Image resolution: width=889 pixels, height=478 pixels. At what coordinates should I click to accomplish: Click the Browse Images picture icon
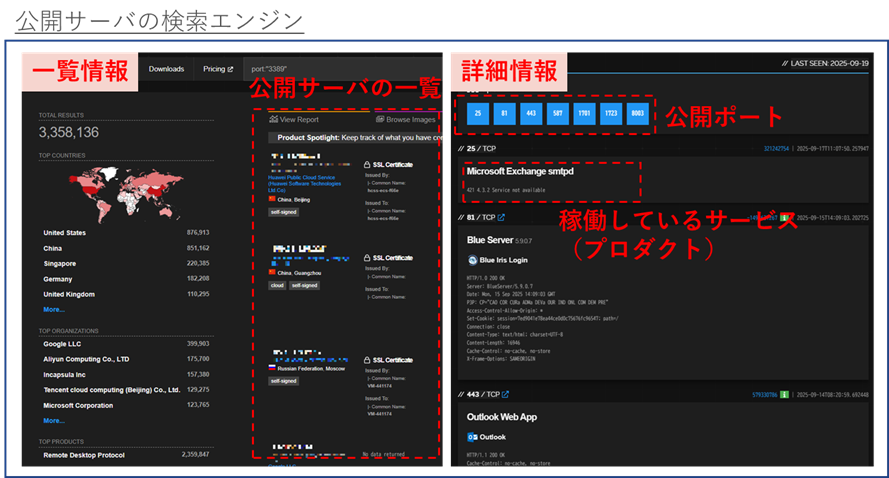pyautogui.click(x=380, y=119)
